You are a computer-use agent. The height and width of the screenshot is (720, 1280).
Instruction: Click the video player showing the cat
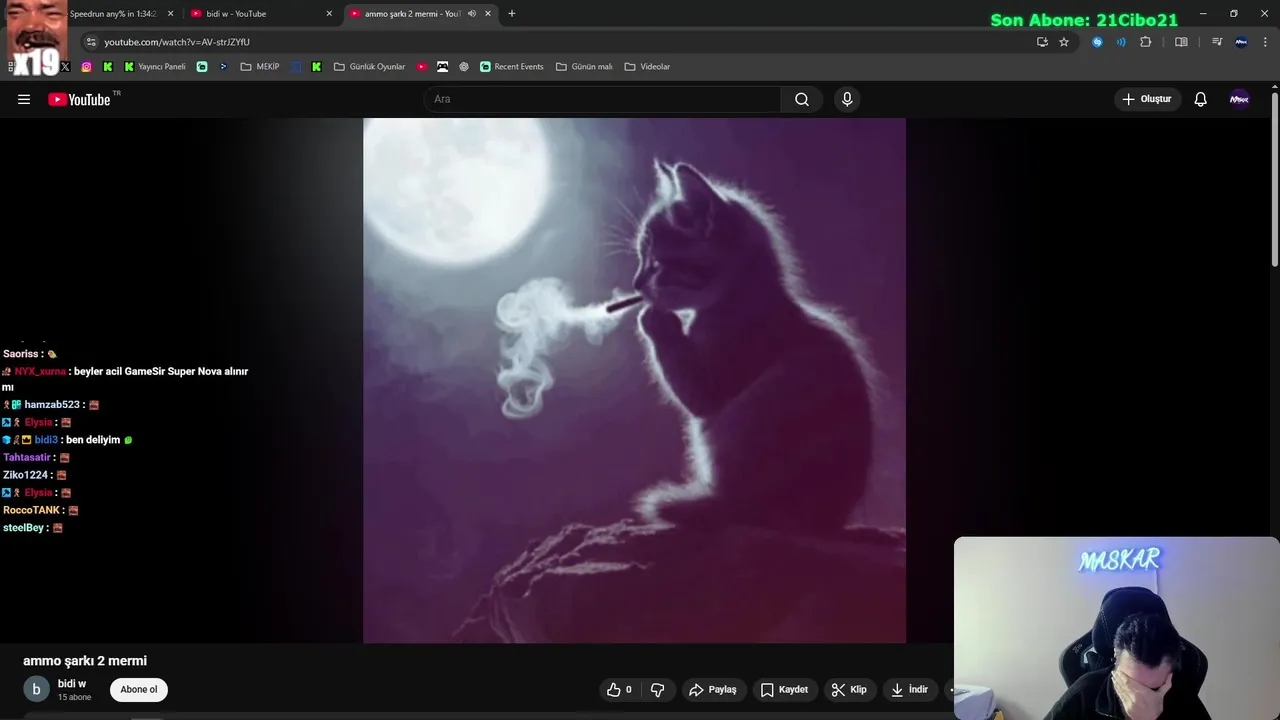coord(634,380)
